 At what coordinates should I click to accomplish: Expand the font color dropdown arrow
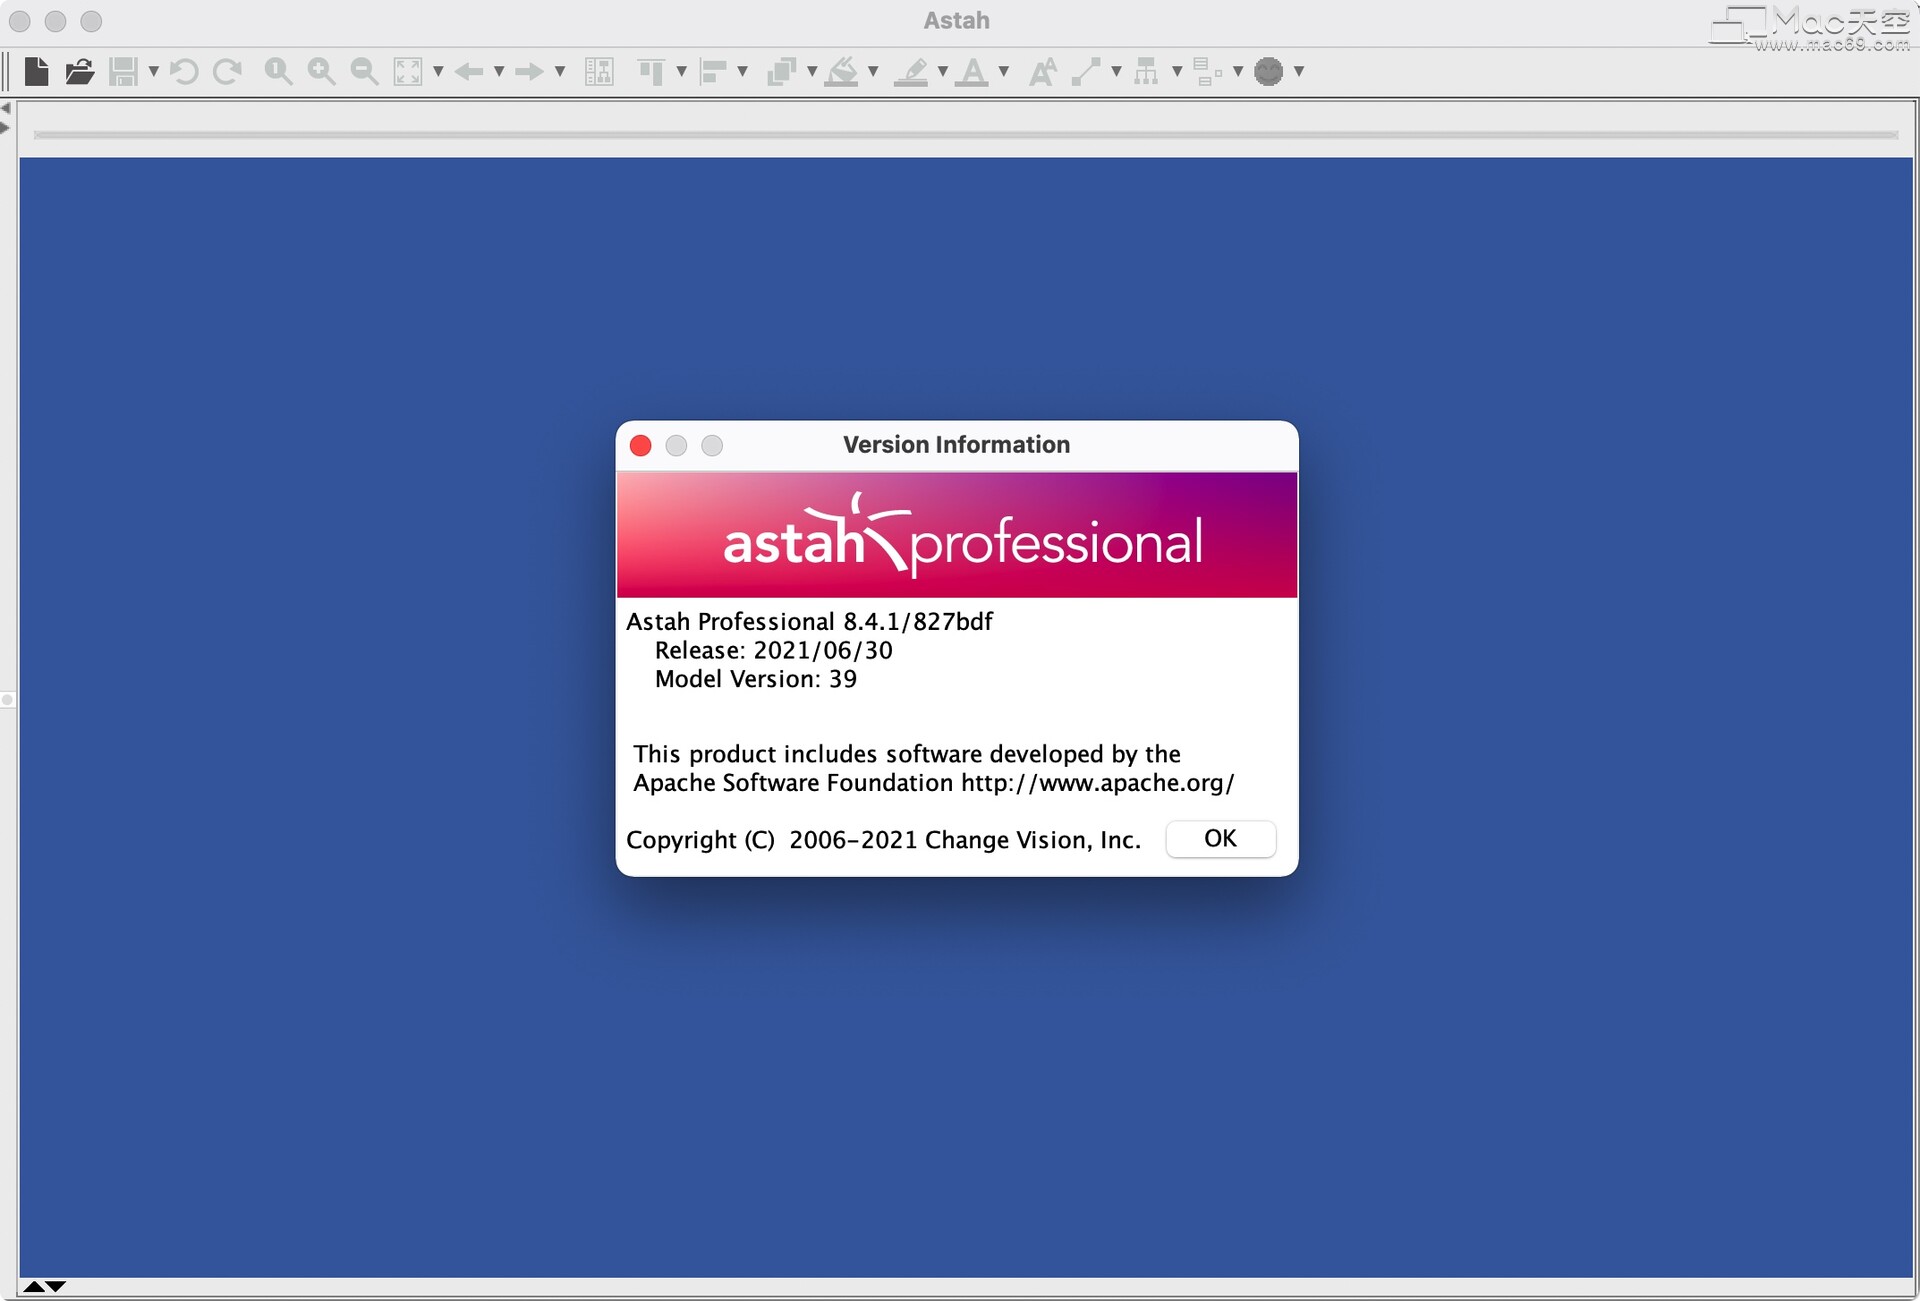(1003, 71)
